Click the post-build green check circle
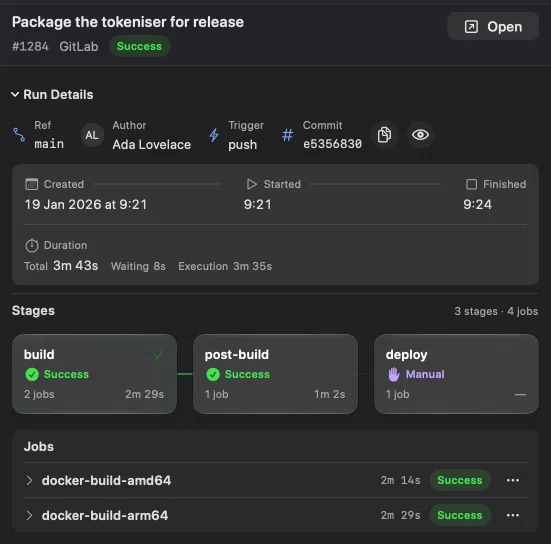551x544 pixels. point(213,374)
